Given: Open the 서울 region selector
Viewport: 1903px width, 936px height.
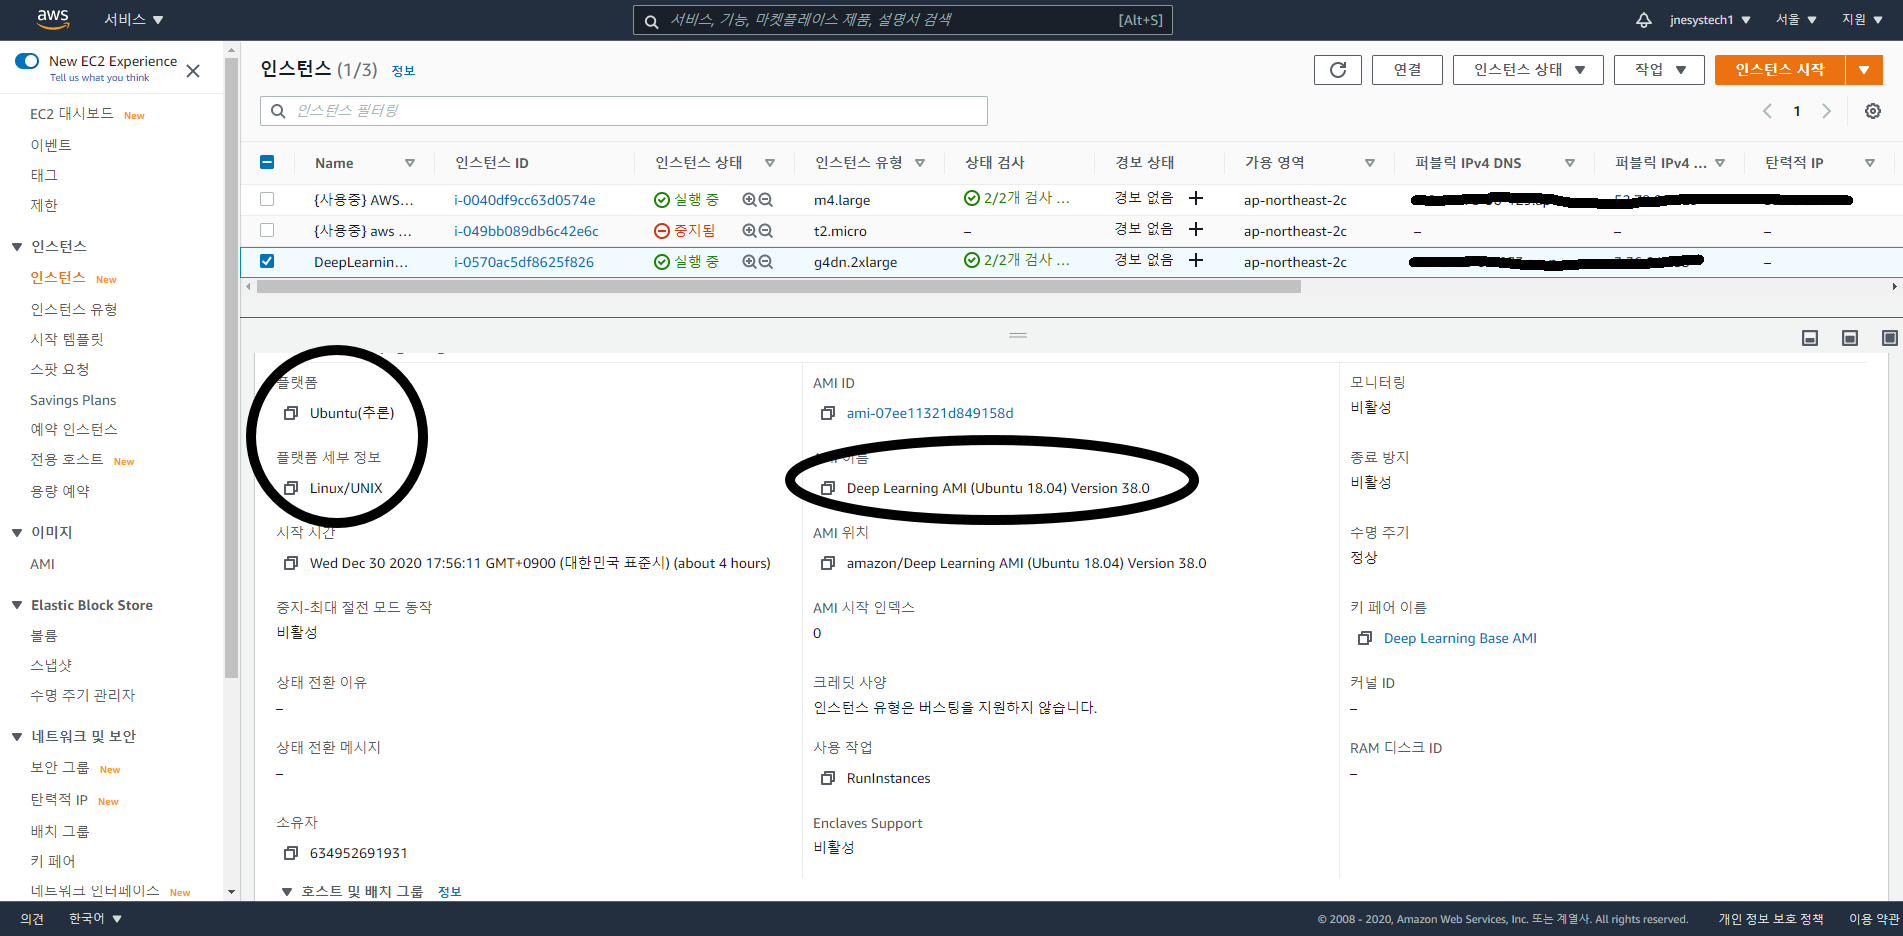Looking at the screenshot, I should (1796, 20).
